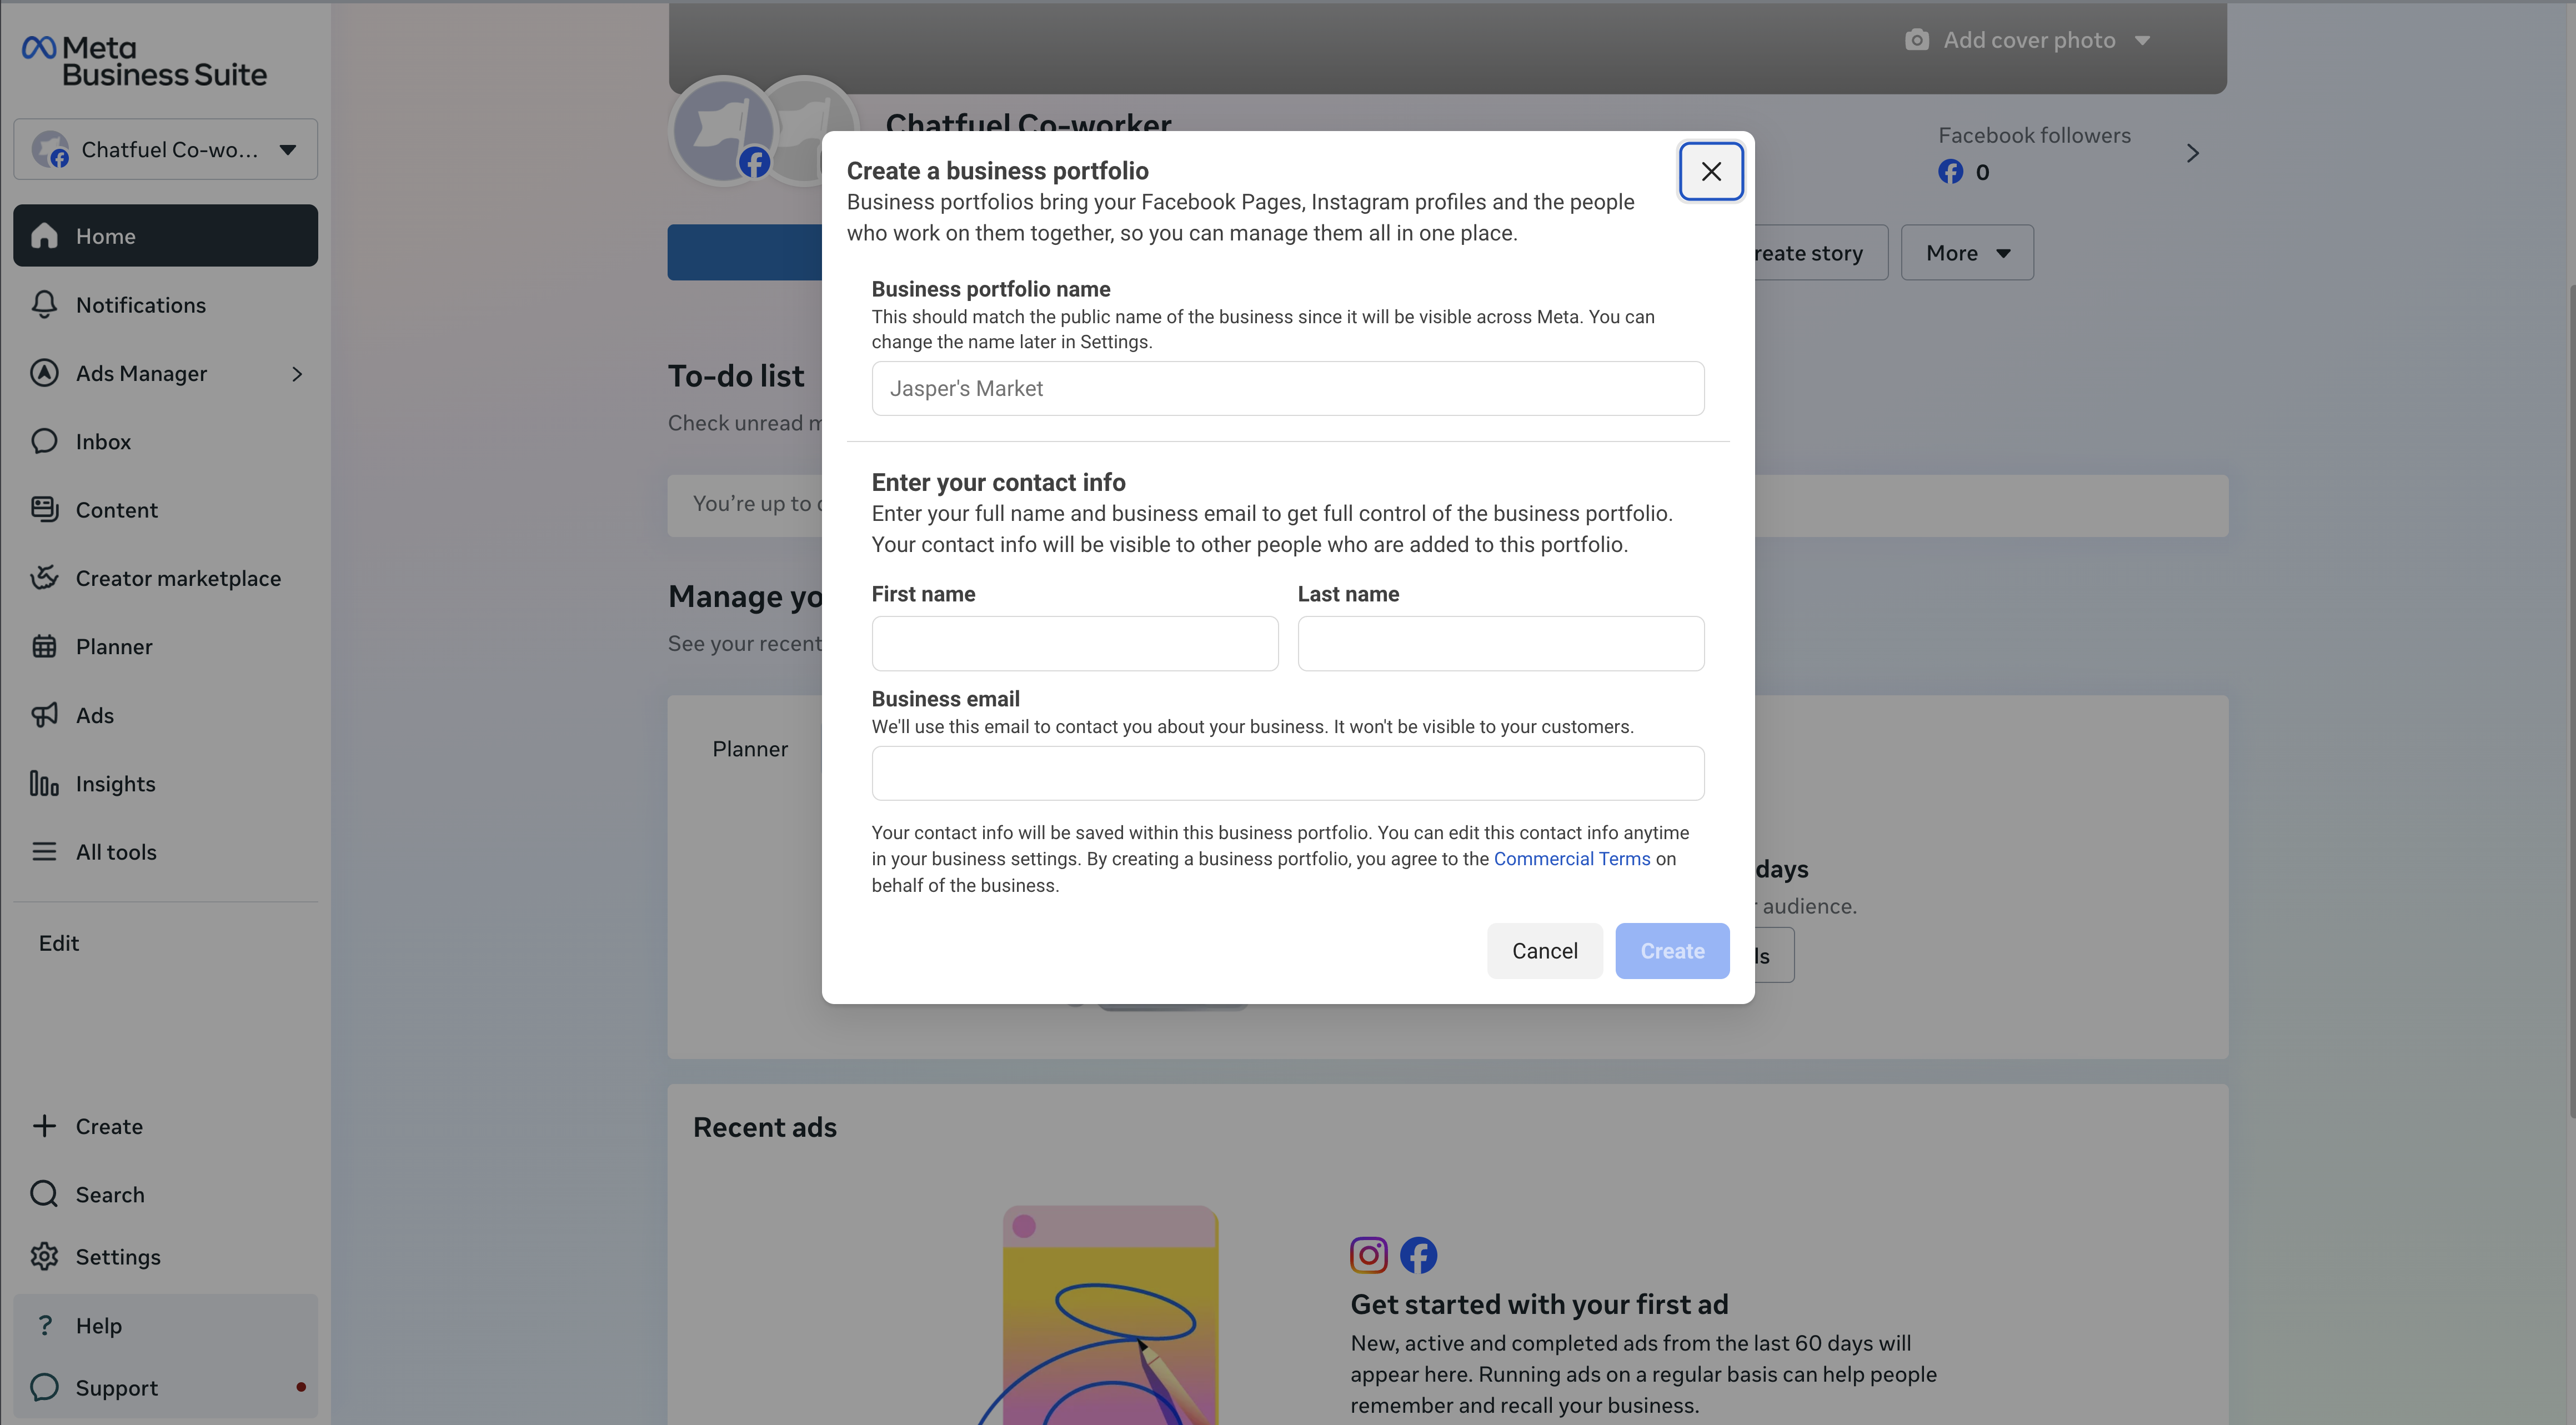Click the Instagram icon in Recent ads

tap(1369, 1255)
